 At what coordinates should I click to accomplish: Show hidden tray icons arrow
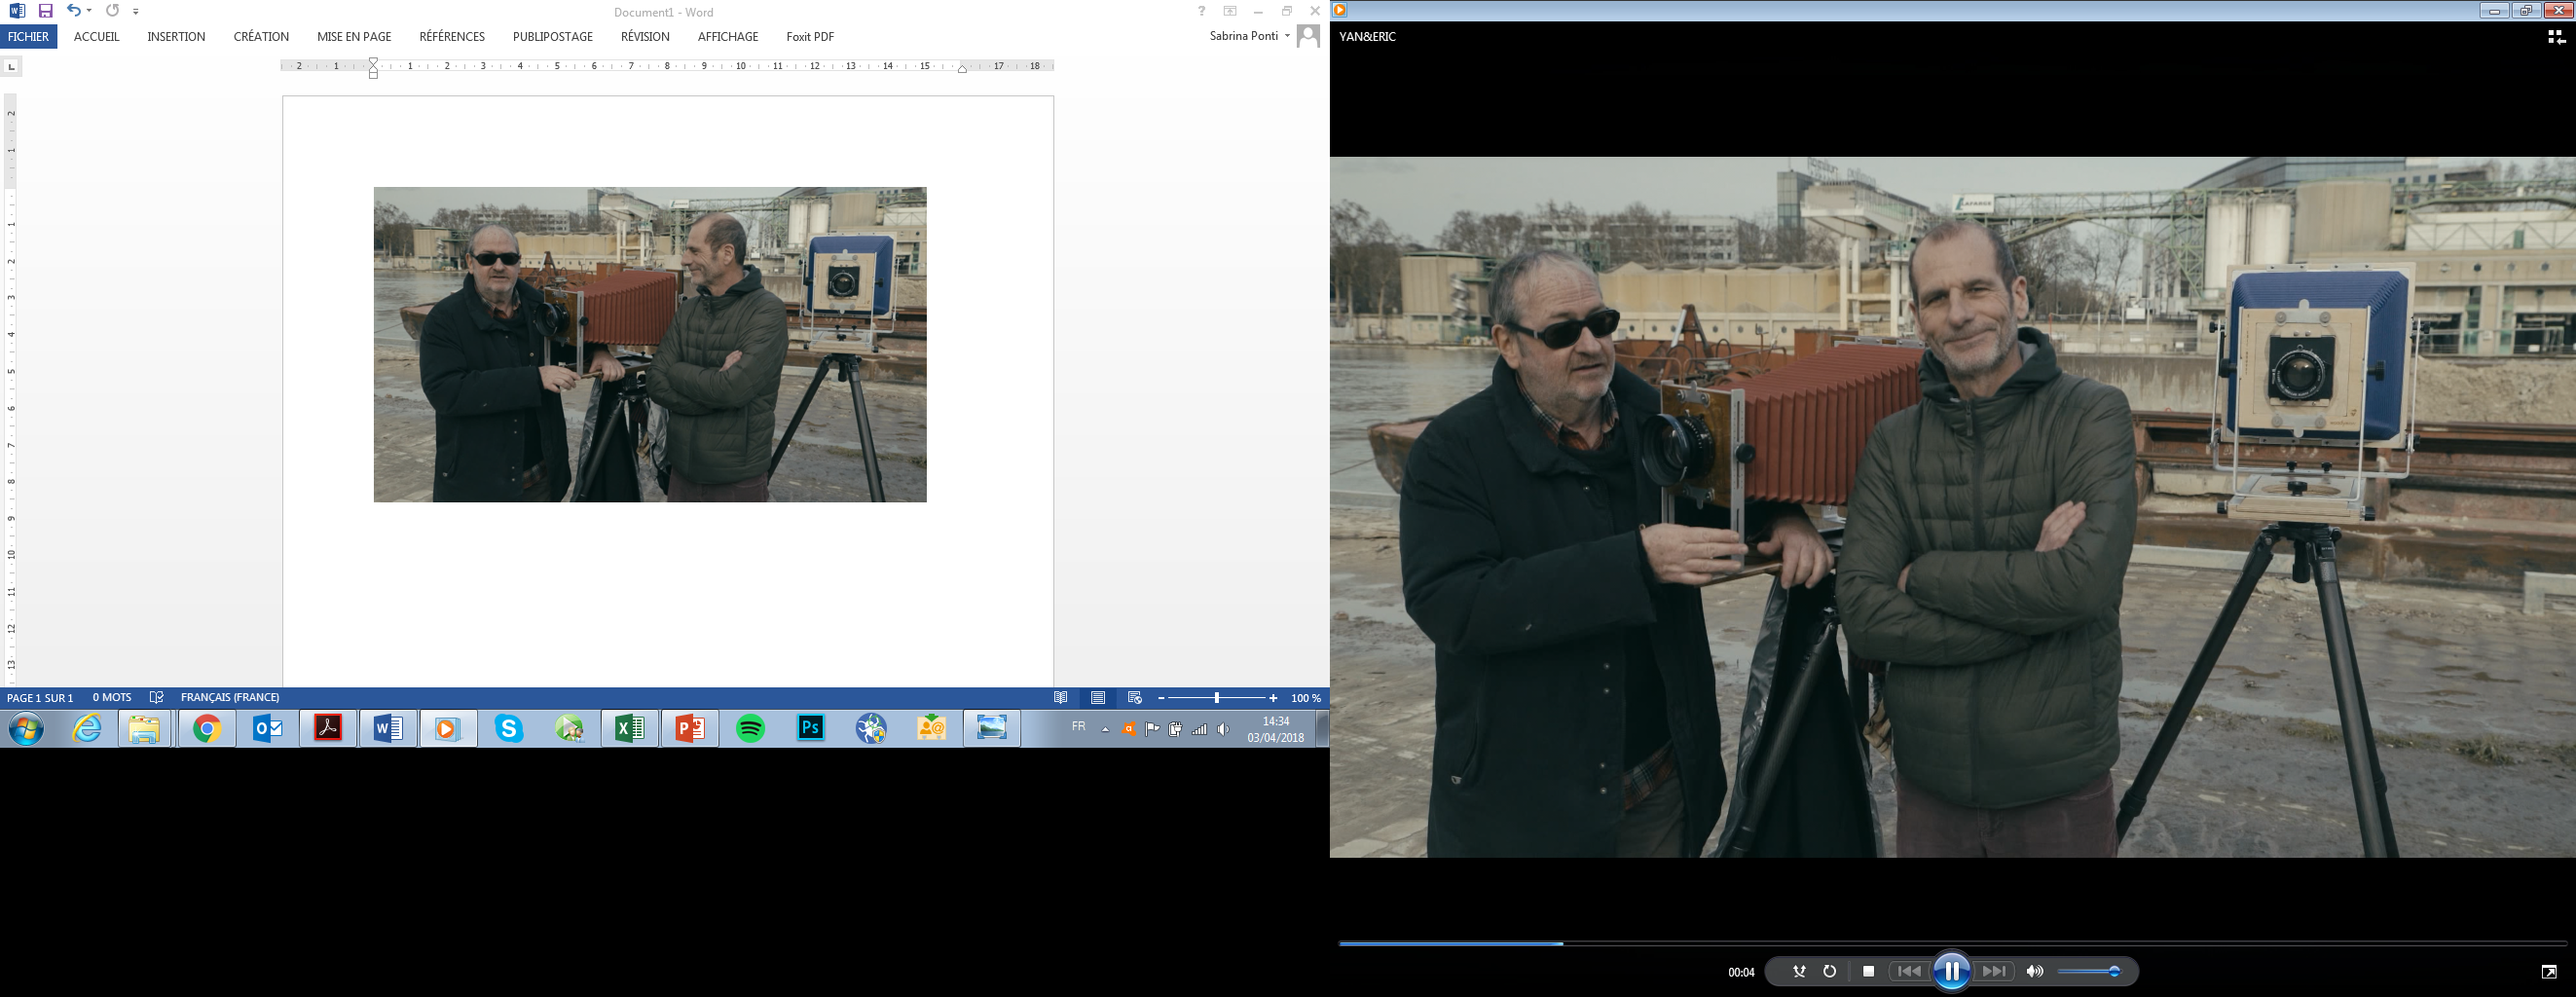click(x=1105, y=730)
